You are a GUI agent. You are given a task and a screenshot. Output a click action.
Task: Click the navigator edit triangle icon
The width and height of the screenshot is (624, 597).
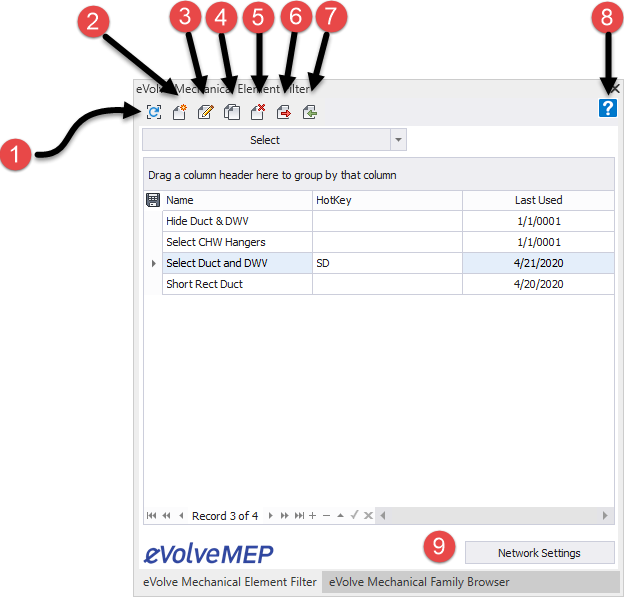(340, 516)
